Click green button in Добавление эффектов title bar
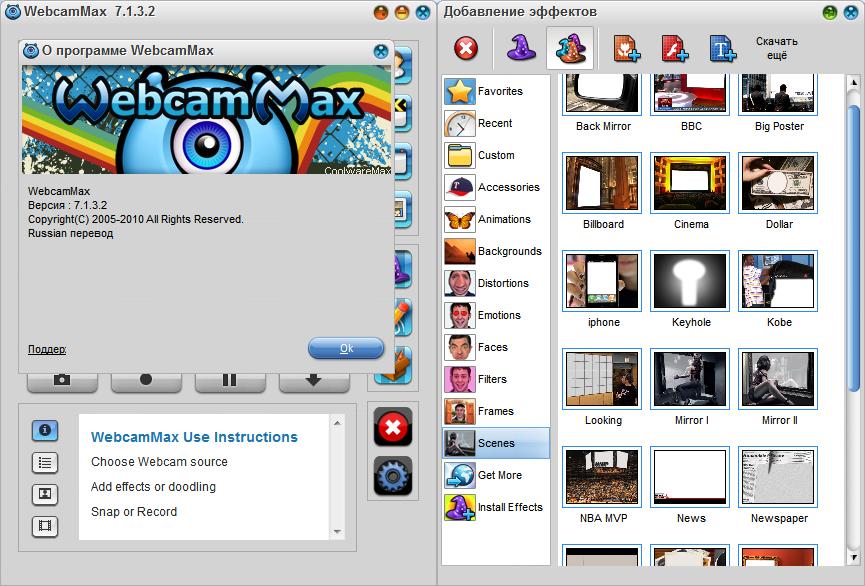865x586 pixels. tap(830, 12)
